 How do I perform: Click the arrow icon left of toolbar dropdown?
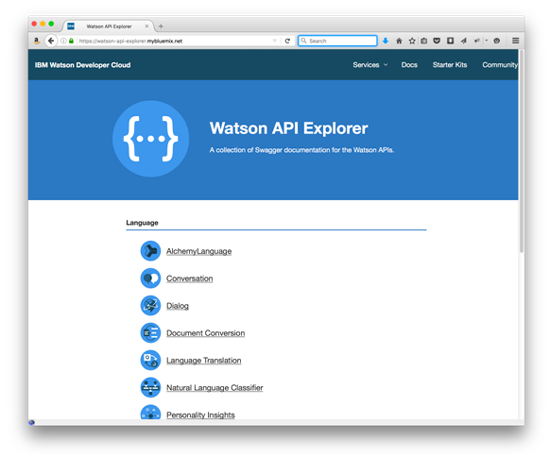point(477,41)
